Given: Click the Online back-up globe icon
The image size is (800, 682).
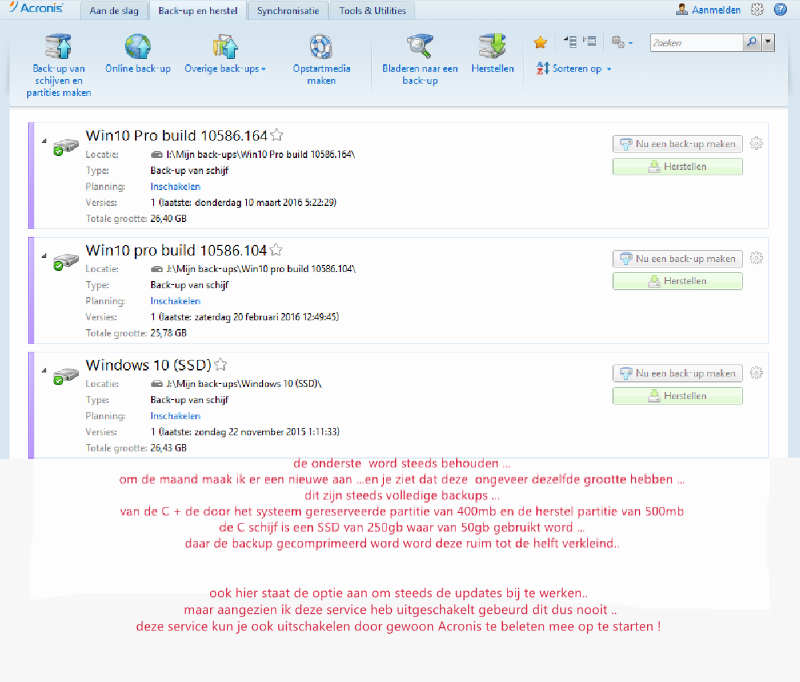Looking at the screenshot, I should (137, 47).
